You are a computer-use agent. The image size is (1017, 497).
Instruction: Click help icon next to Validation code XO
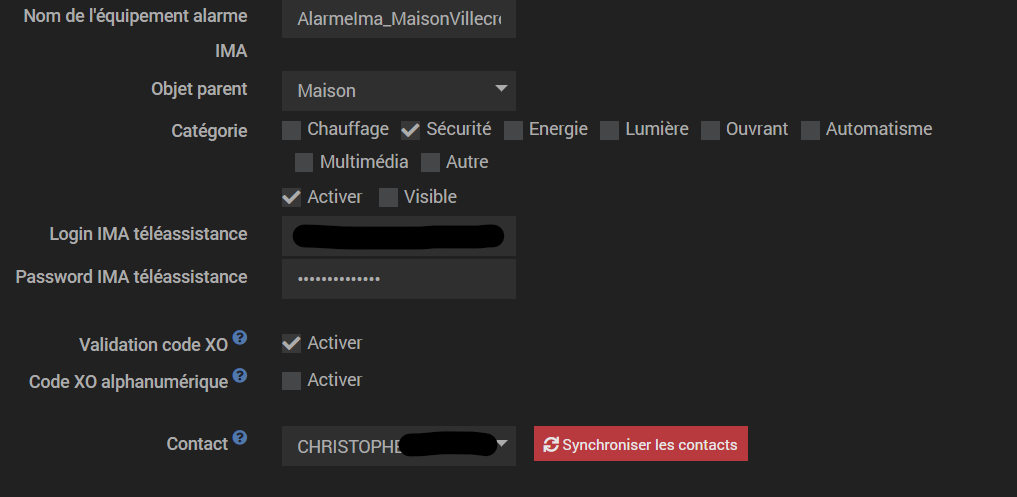click(x=239, y=338)
